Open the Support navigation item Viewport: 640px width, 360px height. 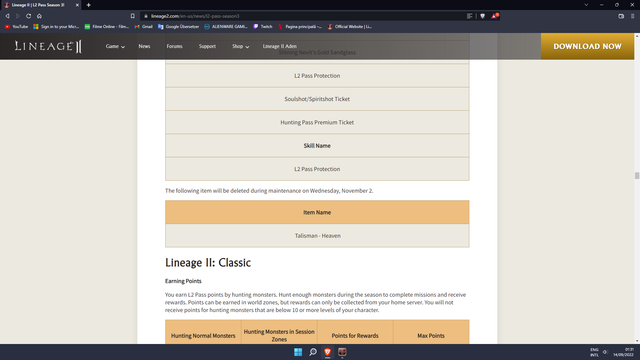[x=207, y=46]
